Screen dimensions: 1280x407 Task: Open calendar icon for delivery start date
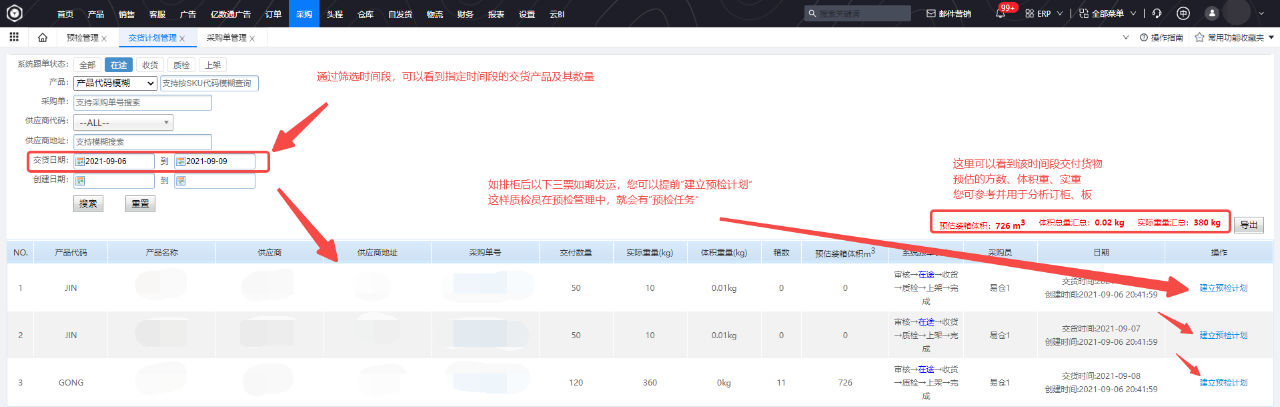point(80,161)
